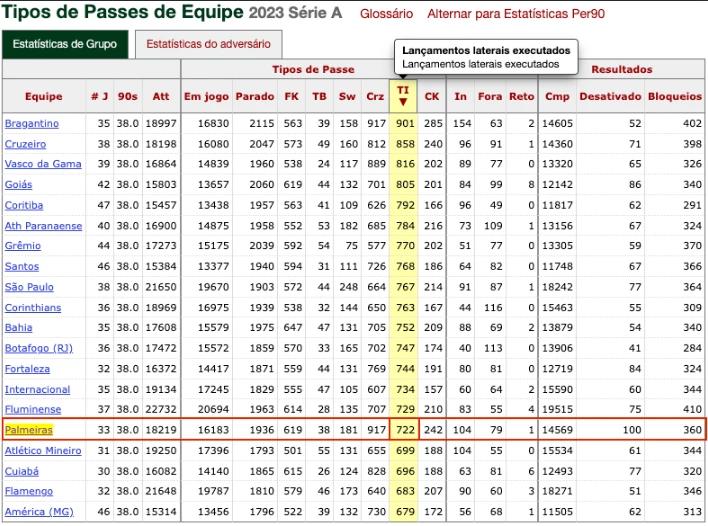Sort by Att column header
Image resolution: width=708 pixels, height=526 pixels.
[x=161, y=97]
